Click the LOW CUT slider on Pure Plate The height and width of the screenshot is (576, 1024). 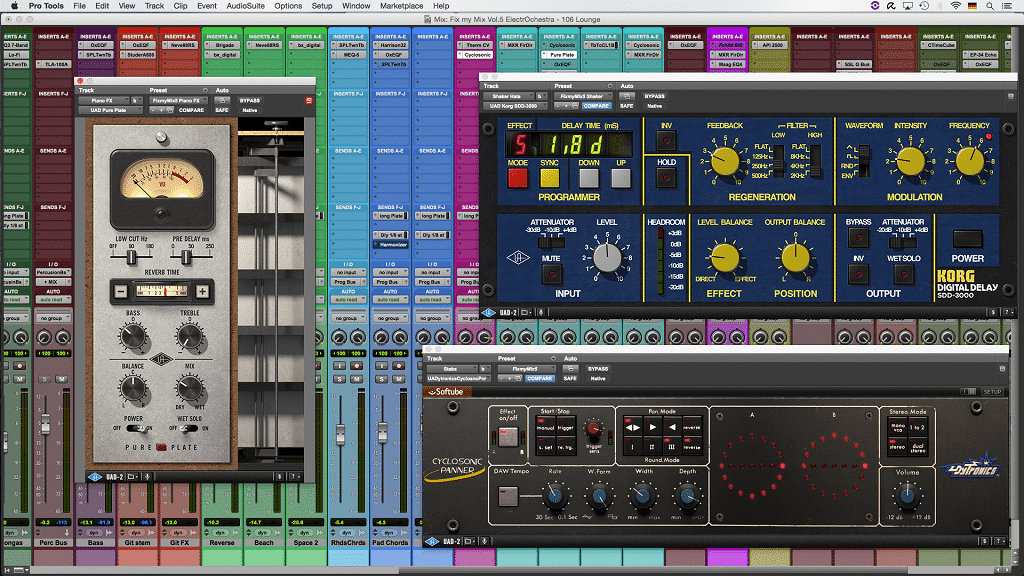(x=131, y=257)
